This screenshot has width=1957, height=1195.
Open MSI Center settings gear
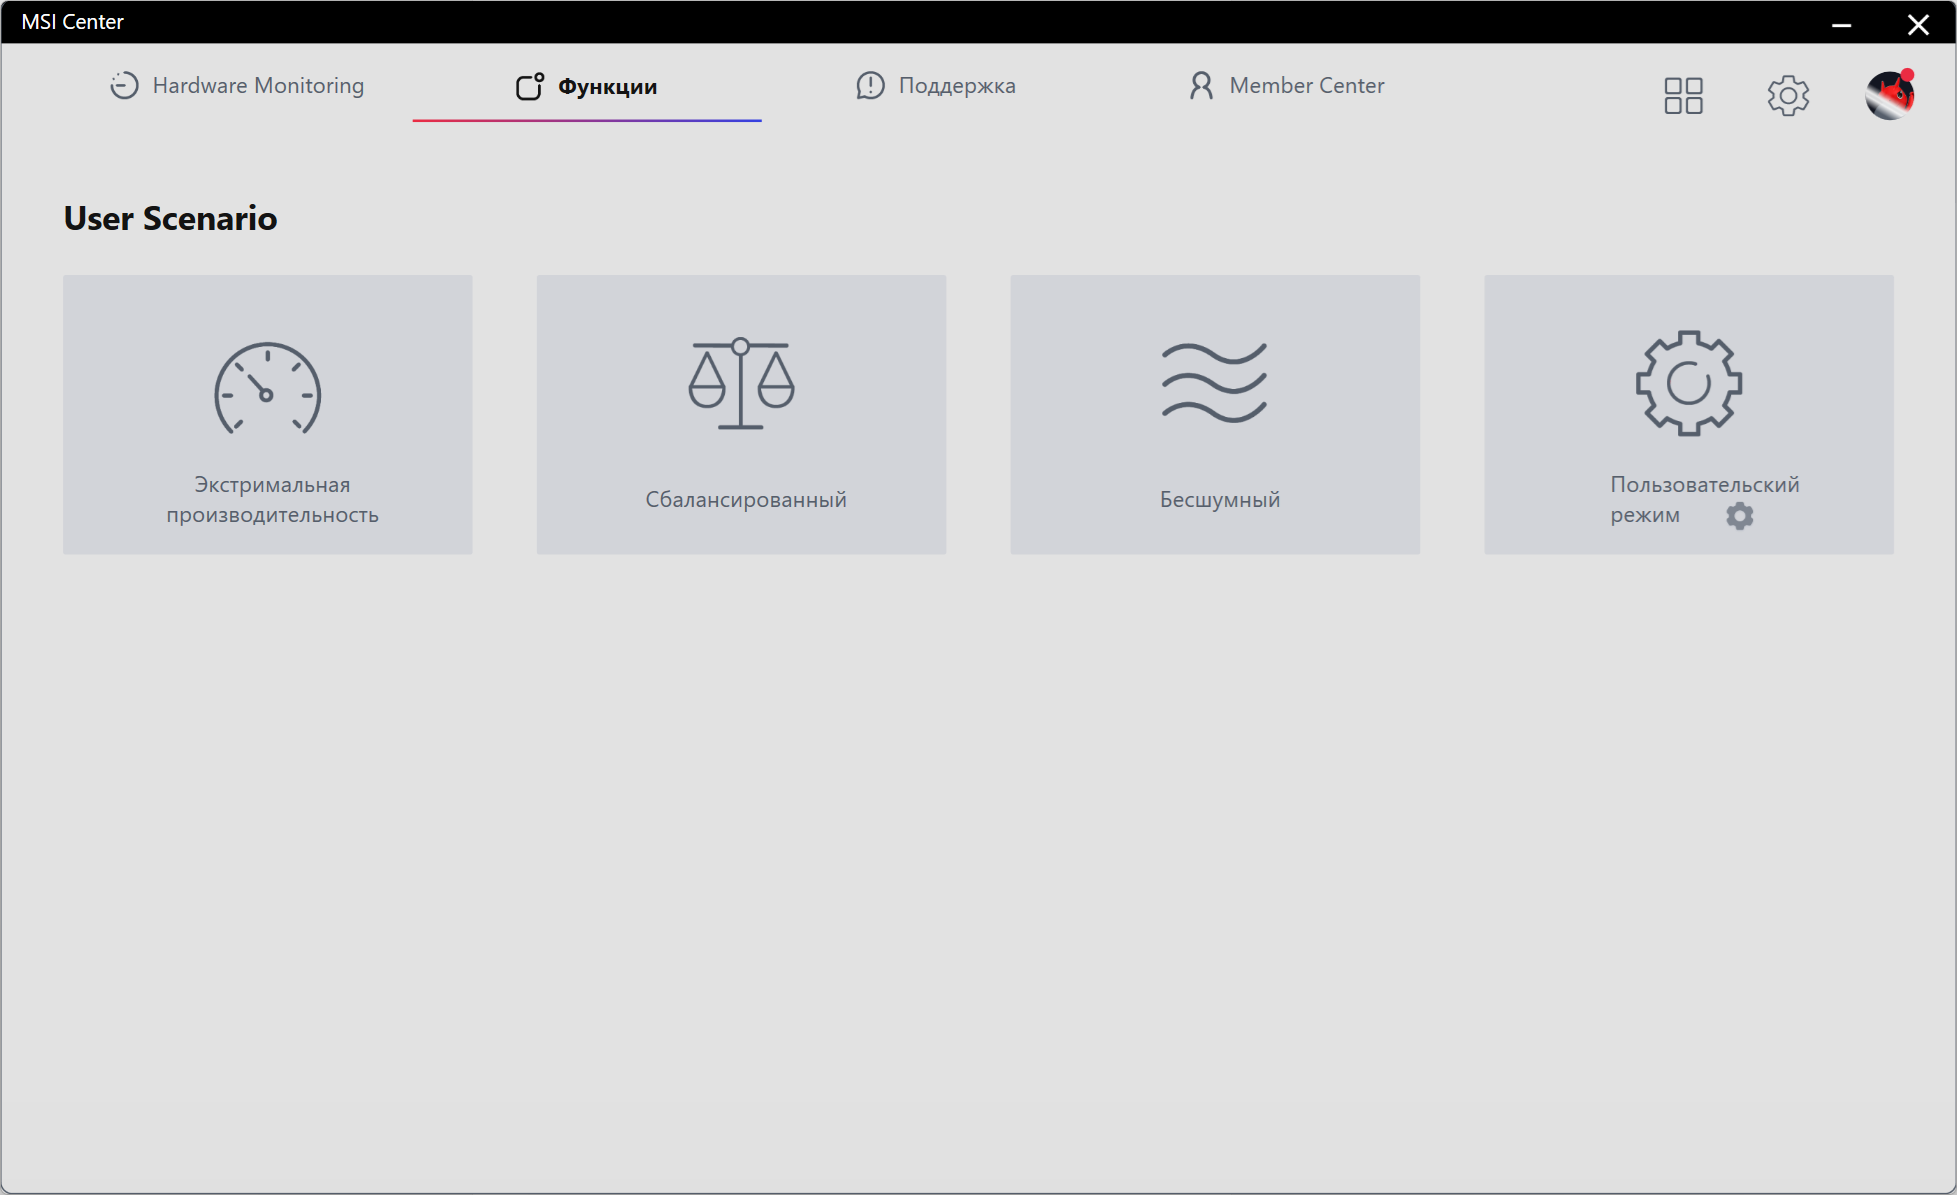(x=1787, y=96)
